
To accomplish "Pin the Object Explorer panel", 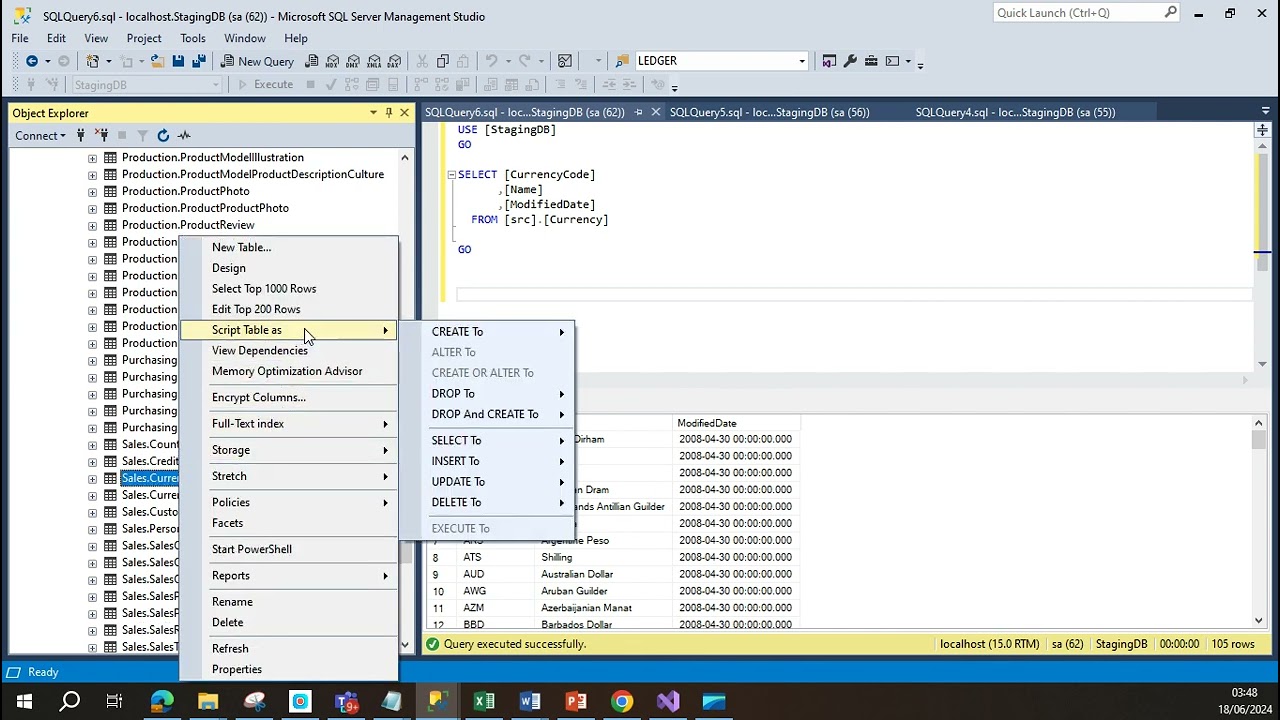I will pos(389,113).
